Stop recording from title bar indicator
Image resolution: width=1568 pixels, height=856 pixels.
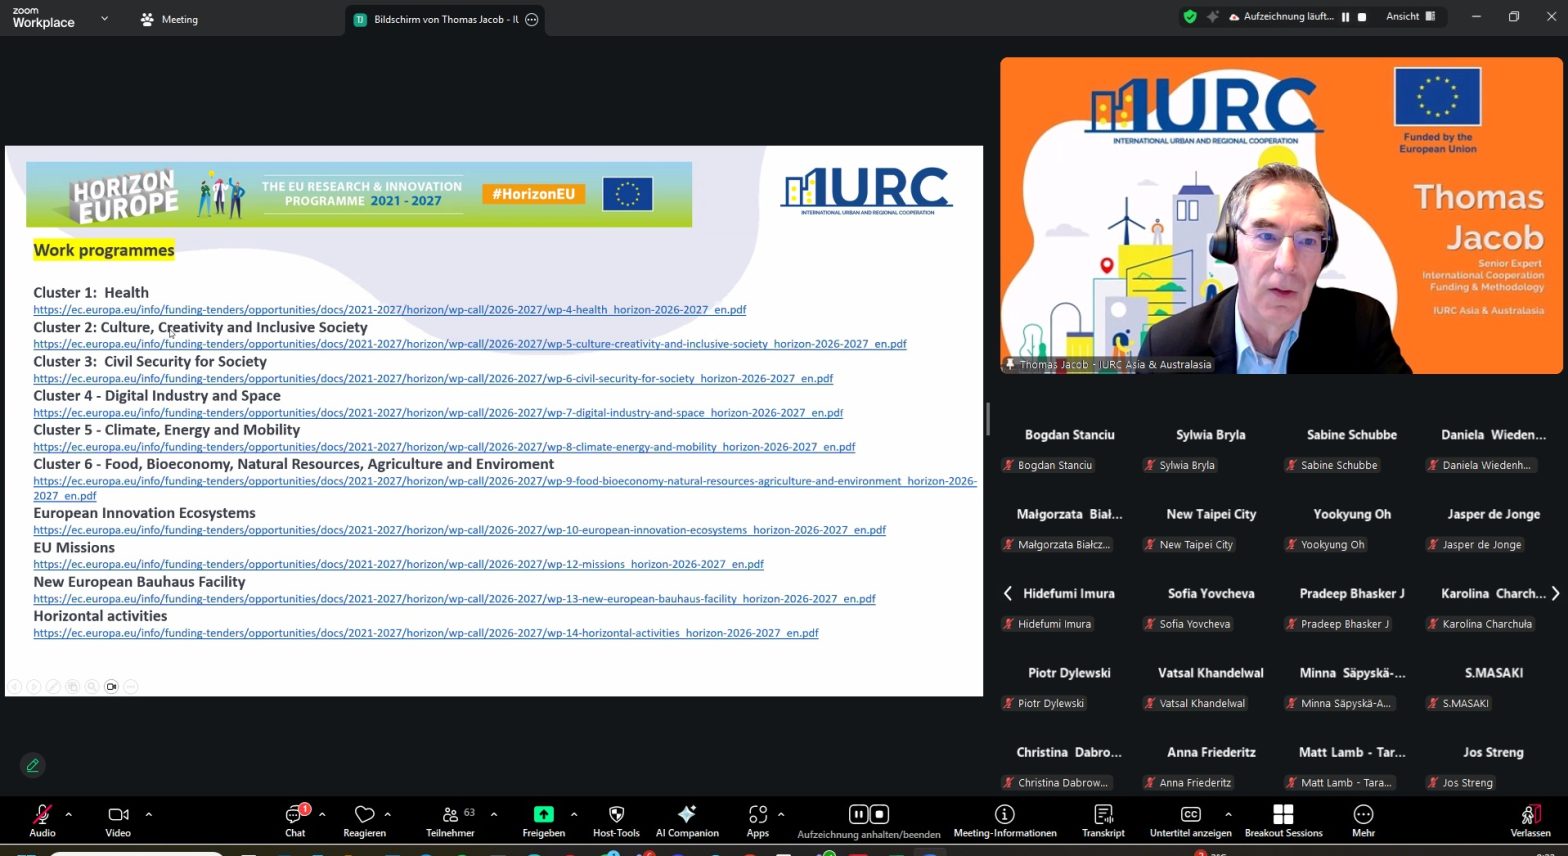pos(1362,17)
